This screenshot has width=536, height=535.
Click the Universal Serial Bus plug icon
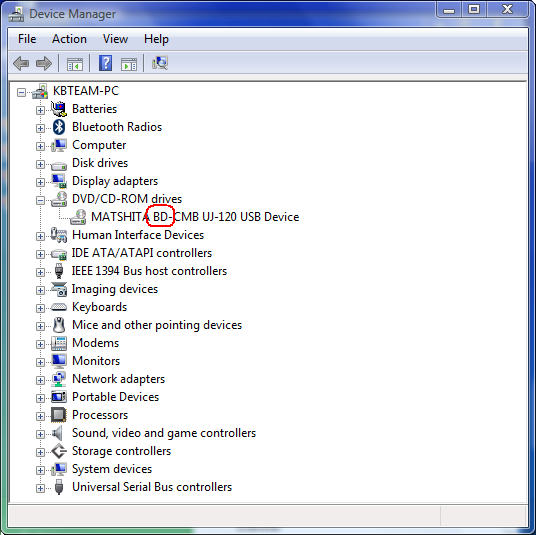point(59,487)
